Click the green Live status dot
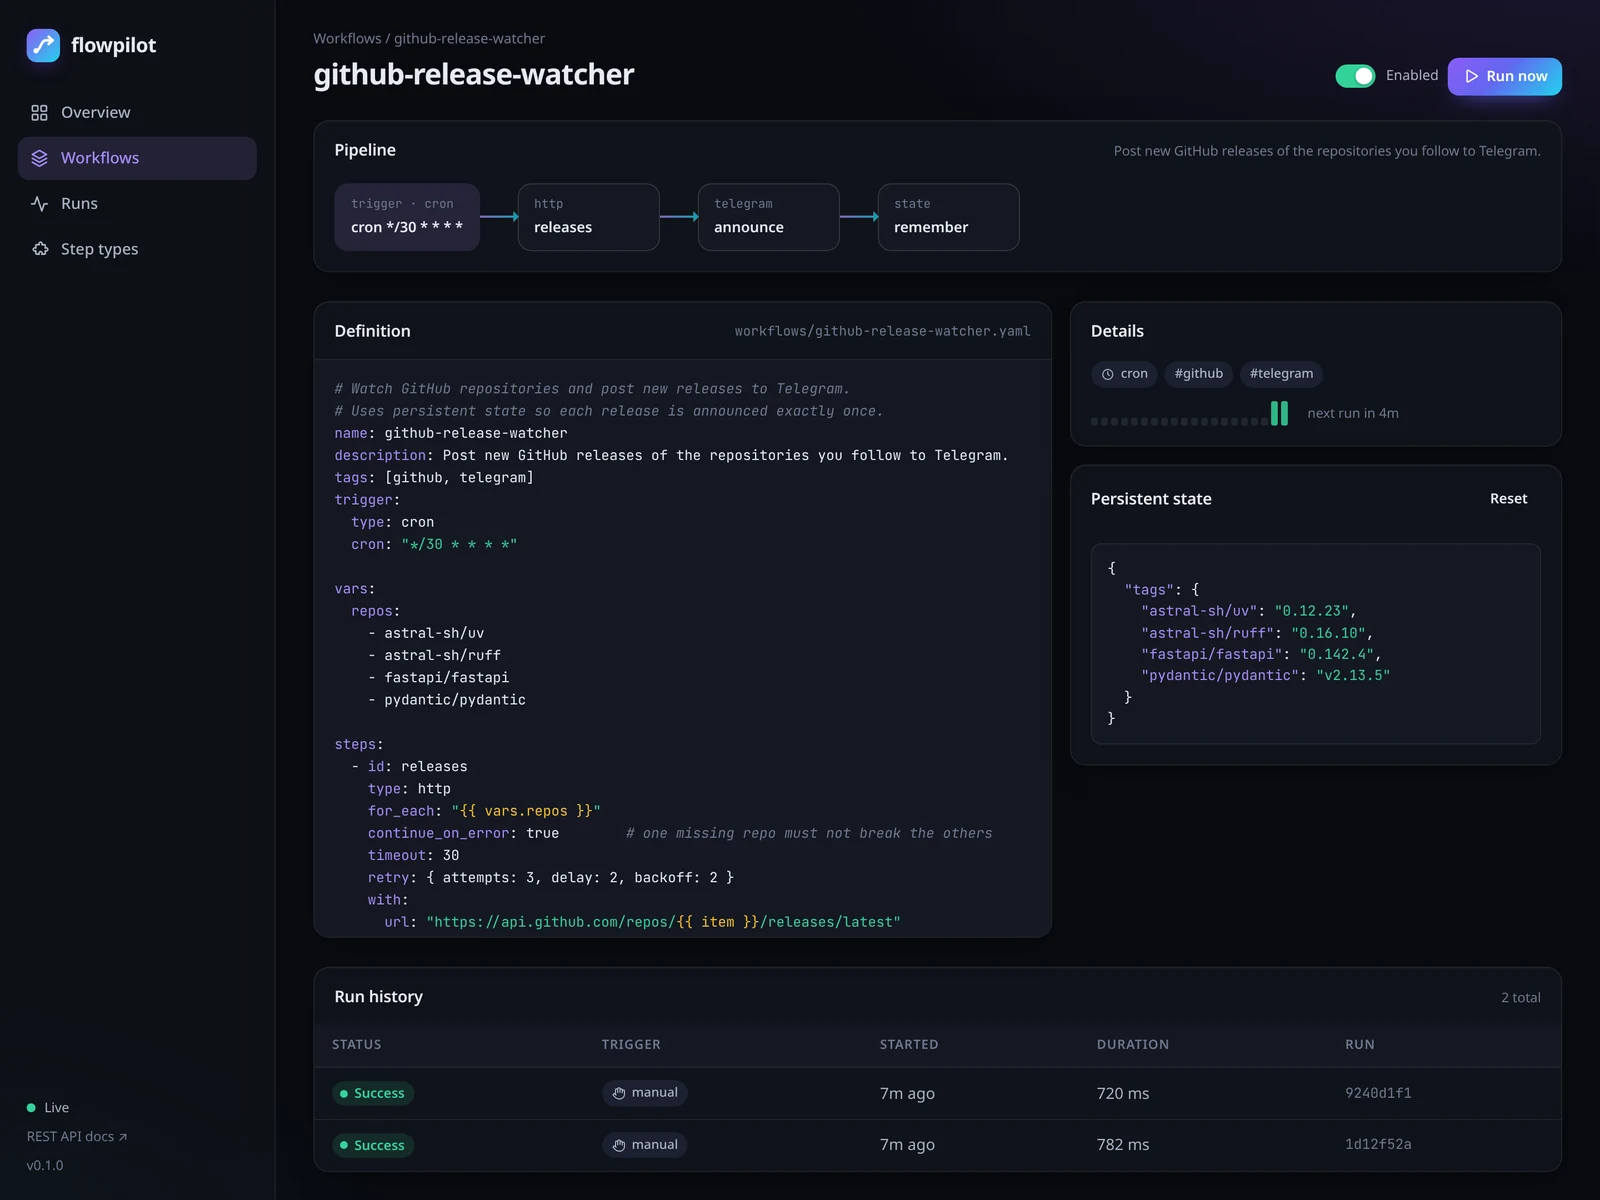This screenshot has height=1200, width=1600. [31, 1108]
